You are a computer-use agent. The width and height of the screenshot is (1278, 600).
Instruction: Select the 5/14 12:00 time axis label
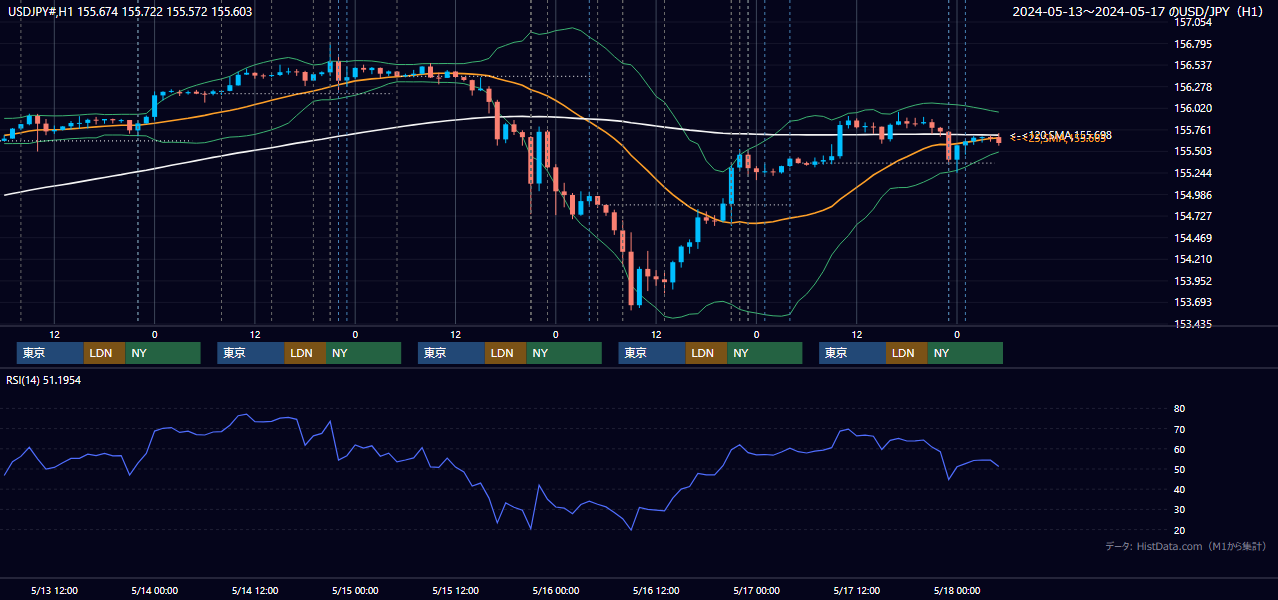tap(254, 590)
